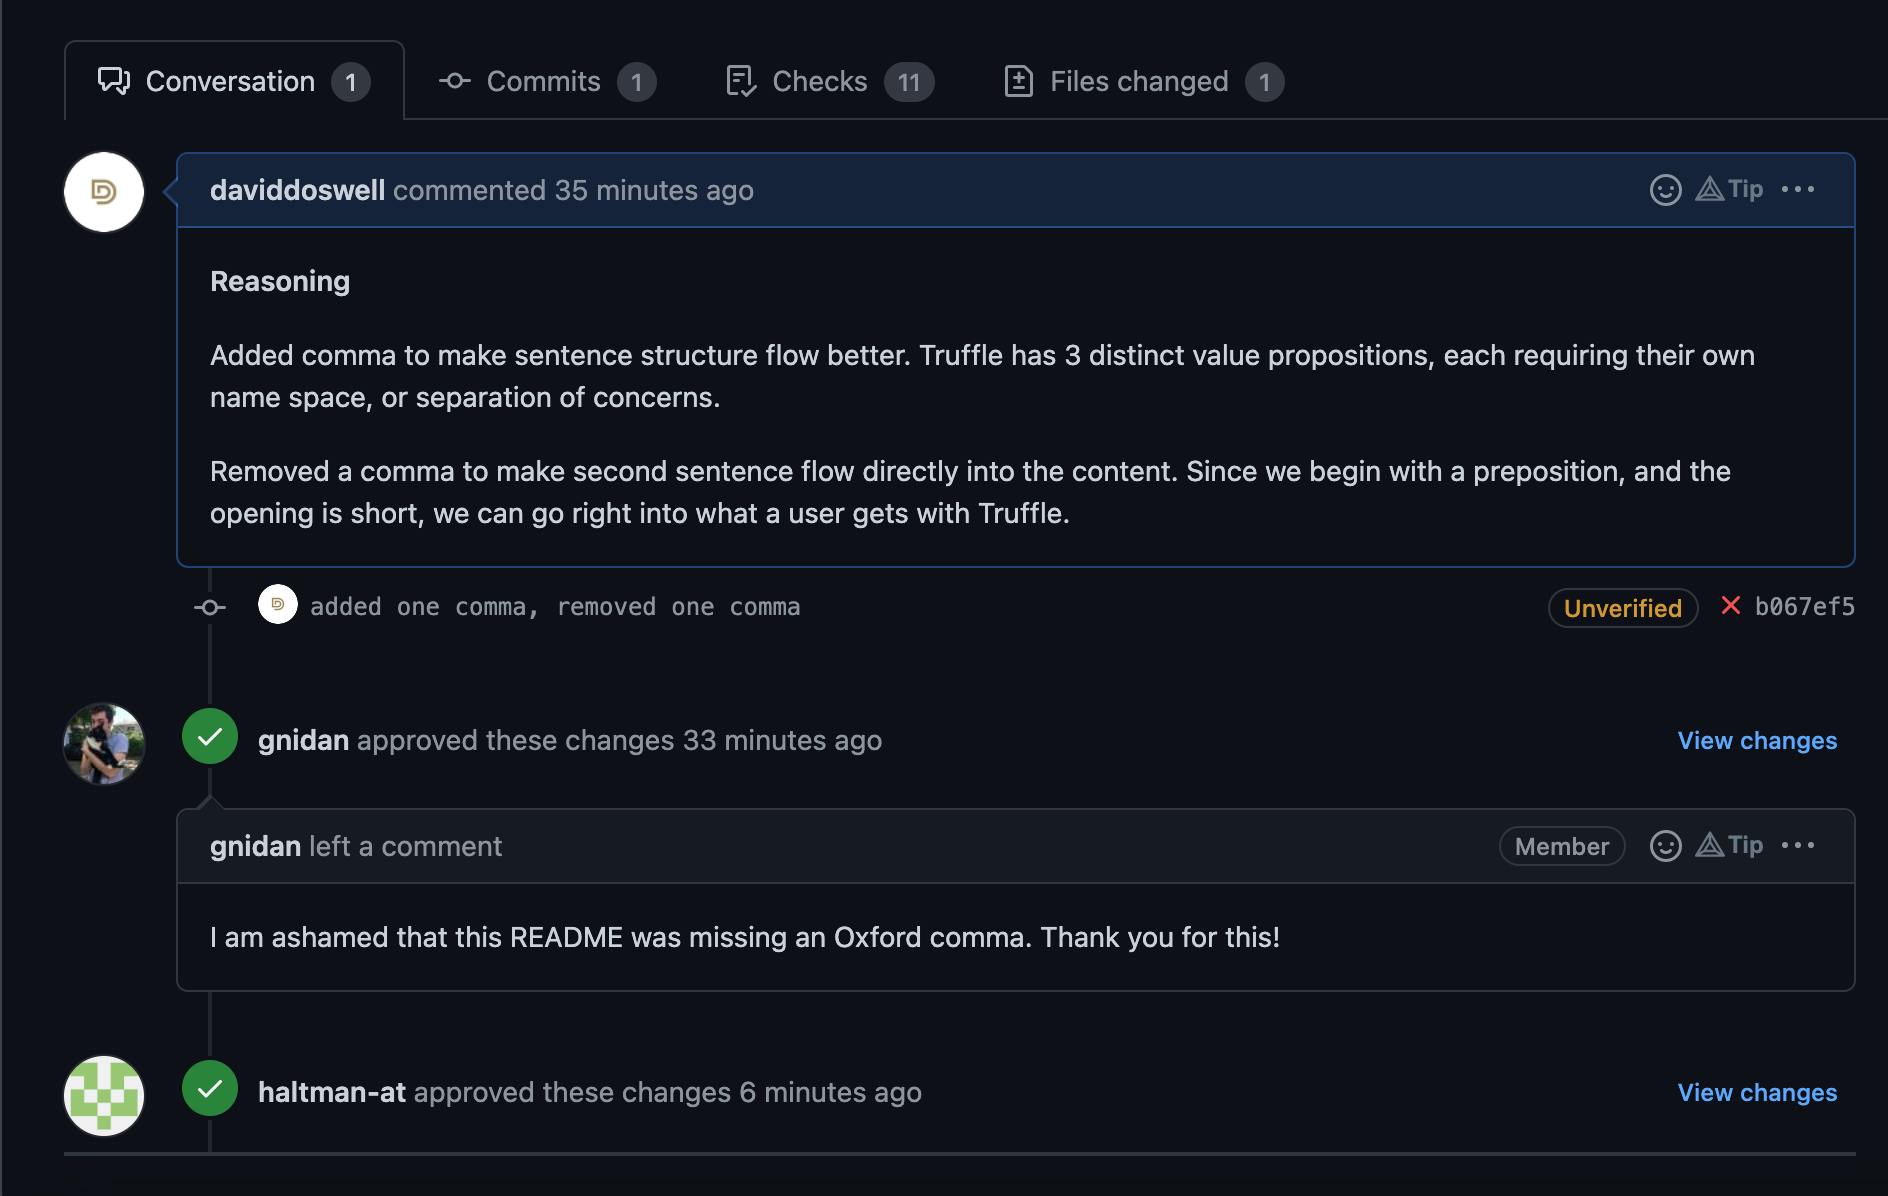Screen dimensions: 1888x1196
Task: Open the options menu on daviddoswell's comment
Action: click(x=1797, y=190)
